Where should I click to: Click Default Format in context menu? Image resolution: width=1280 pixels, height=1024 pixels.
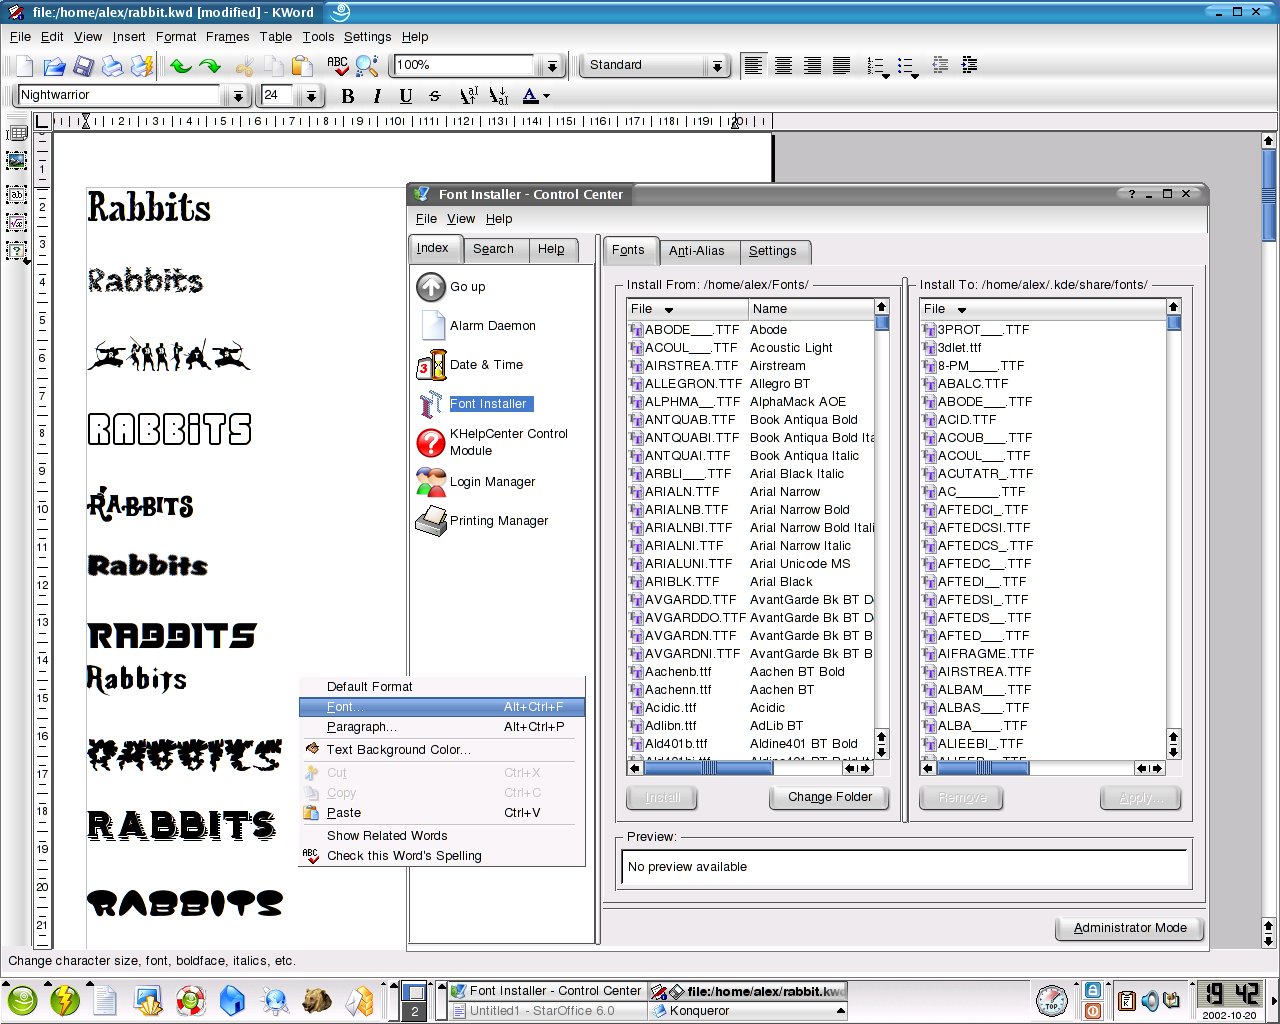tap(442, 687)
